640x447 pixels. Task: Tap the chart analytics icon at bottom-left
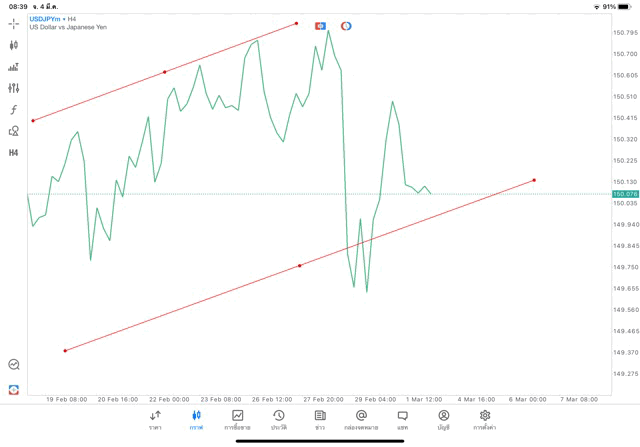[14, 365]
